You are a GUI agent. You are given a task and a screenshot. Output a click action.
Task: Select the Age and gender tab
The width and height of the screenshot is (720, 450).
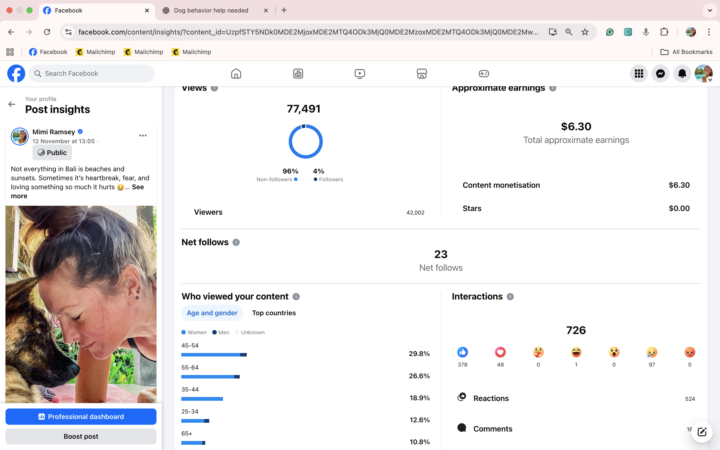pos(212,313)
